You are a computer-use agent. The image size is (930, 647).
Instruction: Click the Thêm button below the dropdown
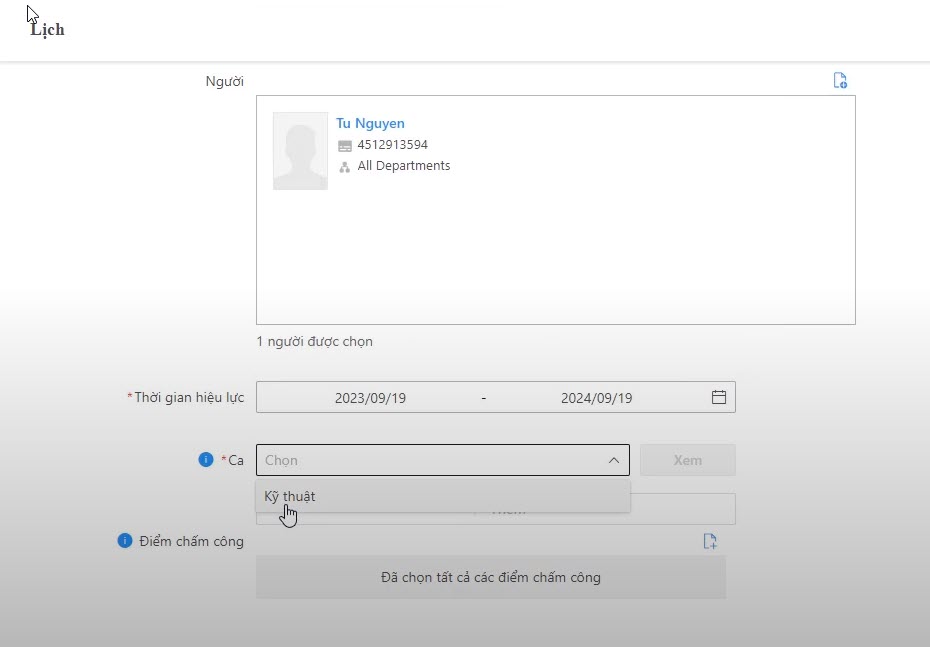tap(680, 514)
